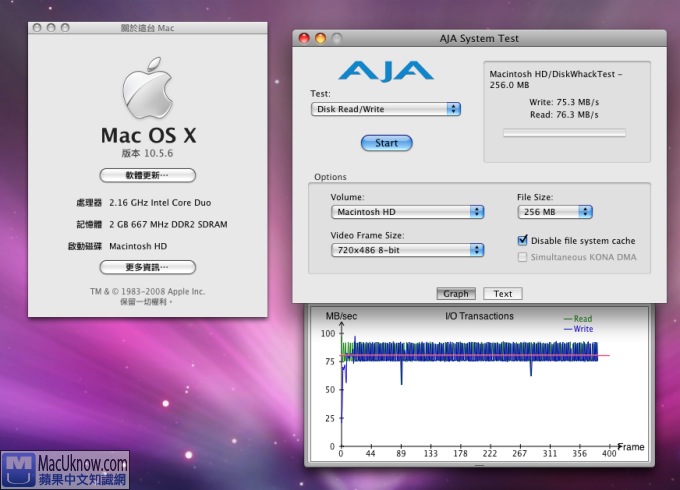
Task: Click the startup disk text Macintosh HD
Action: (138, 246)
